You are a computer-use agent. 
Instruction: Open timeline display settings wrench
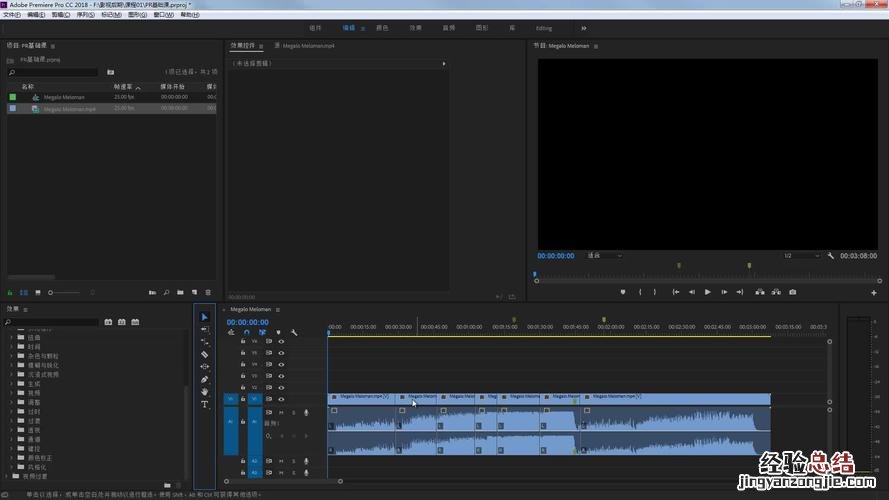point(294,332)
